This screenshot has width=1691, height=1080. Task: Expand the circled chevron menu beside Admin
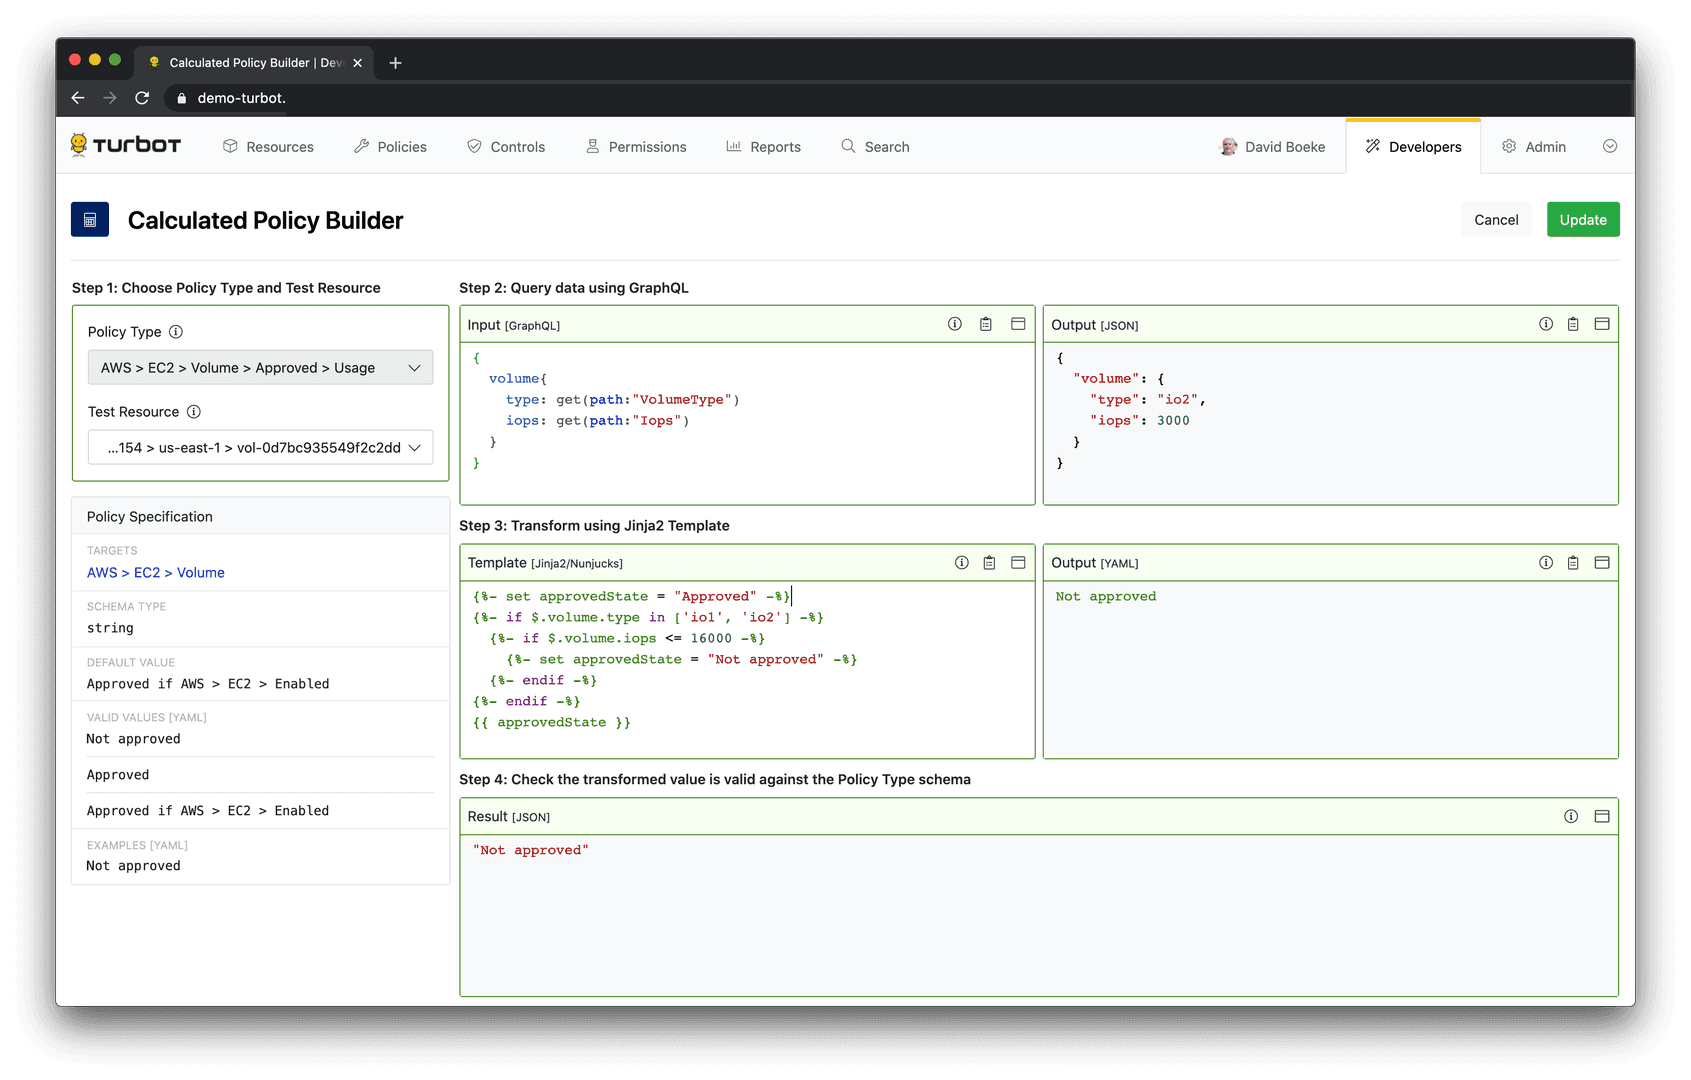[1610, 146]
